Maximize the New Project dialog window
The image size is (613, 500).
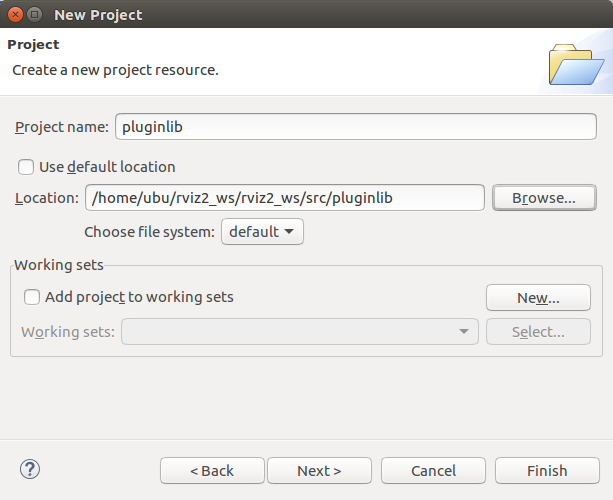[34, 15]
